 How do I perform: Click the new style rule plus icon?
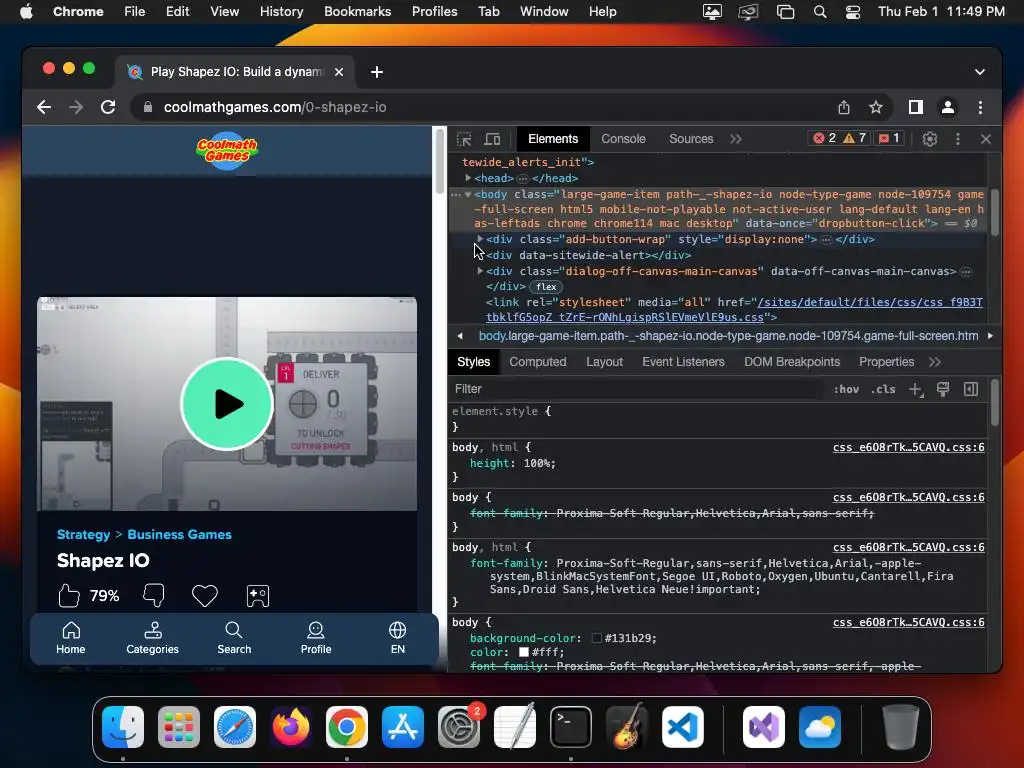(x=916, y=389)
